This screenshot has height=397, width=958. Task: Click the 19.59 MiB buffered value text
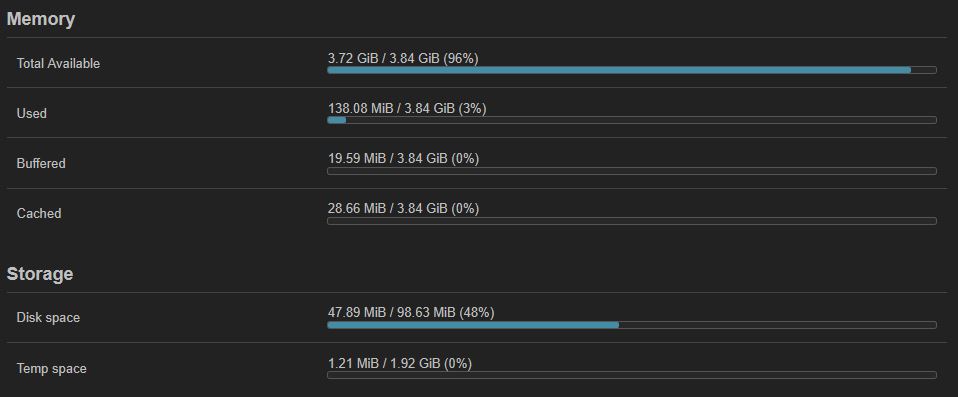pos(357,159)
